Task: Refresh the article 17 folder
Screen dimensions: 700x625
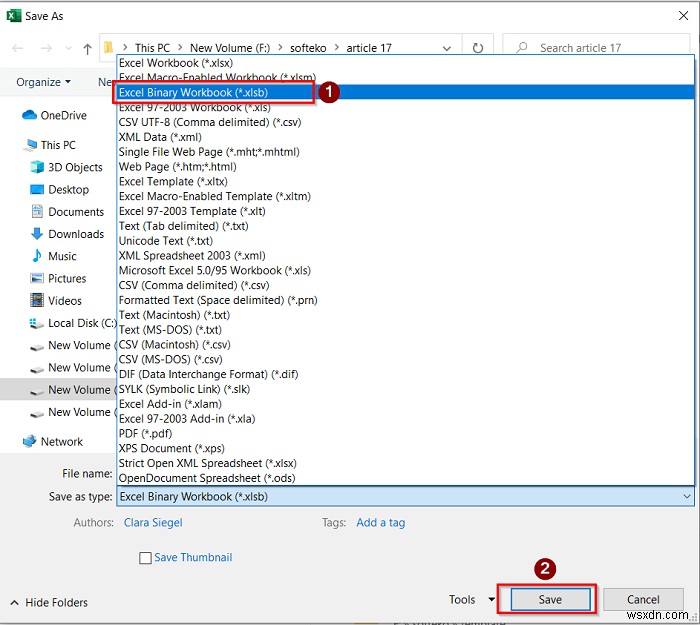Action: pyautogui.click(x=478, y=48)
